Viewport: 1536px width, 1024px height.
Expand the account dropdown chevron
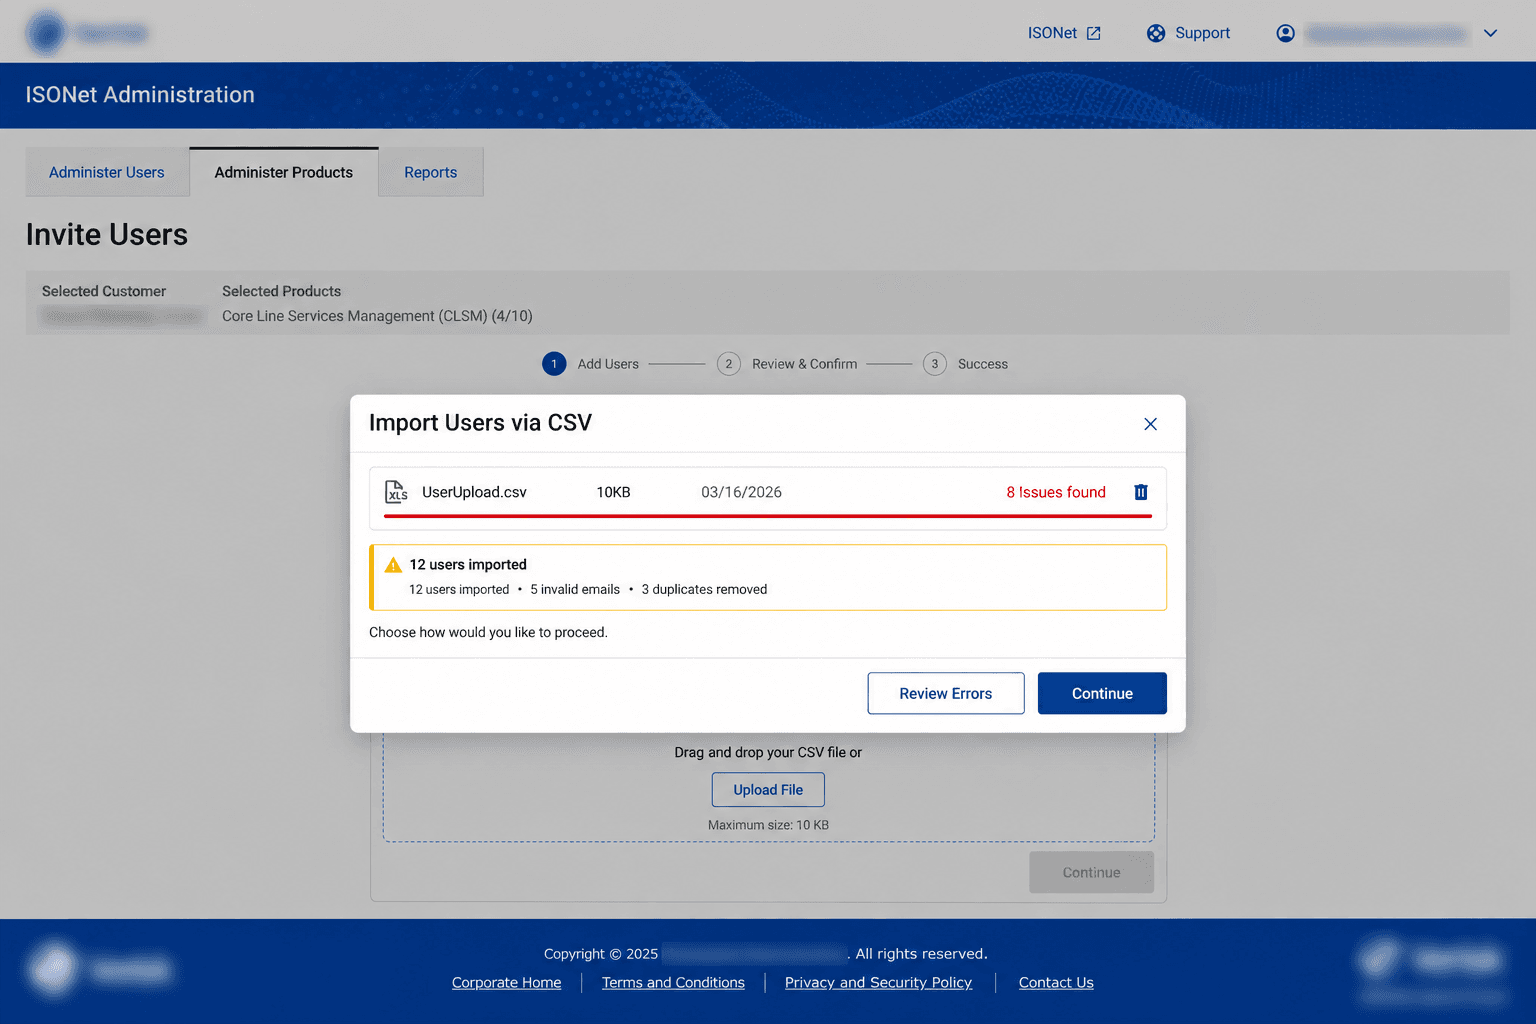click(x=1490, y=33)
